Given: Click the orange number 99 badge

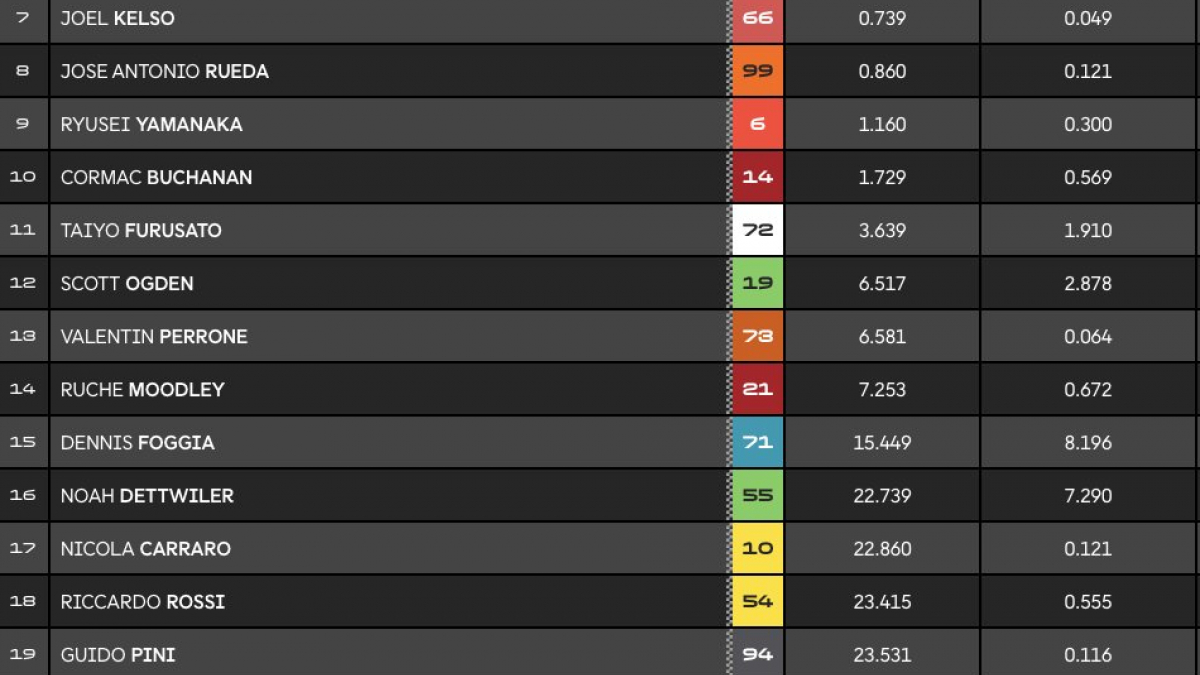Looking at the screenshot, I should coord(757,71).
